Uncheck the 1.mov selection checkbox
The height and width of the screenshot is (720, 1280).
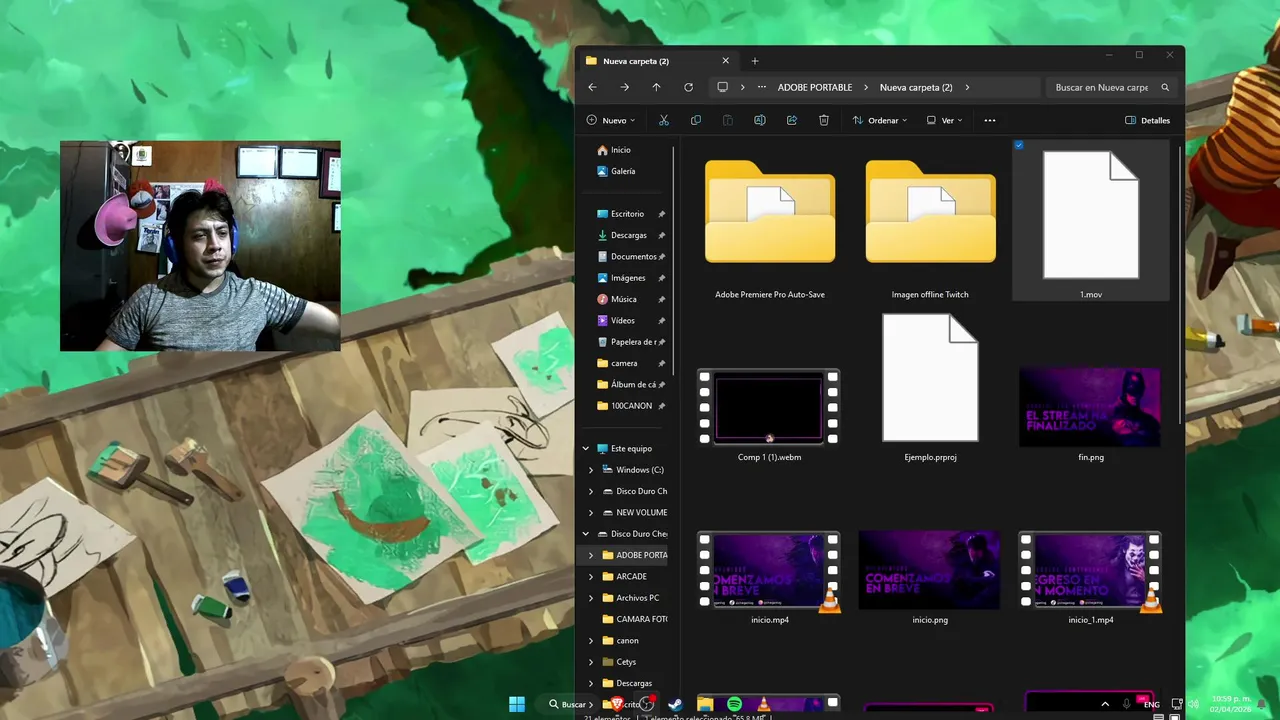point(1019,145)
